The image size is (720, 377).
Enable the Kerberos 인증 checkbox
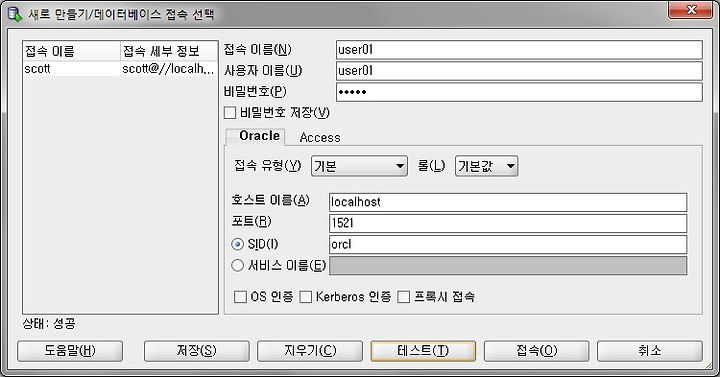click(306, 297)
